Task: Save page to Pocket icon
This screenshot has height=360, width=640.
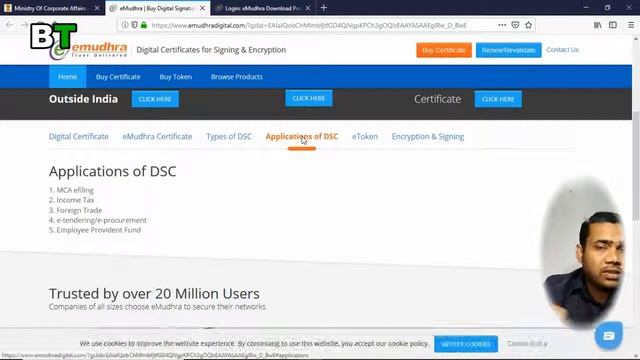Action: [x=515, y=25]
